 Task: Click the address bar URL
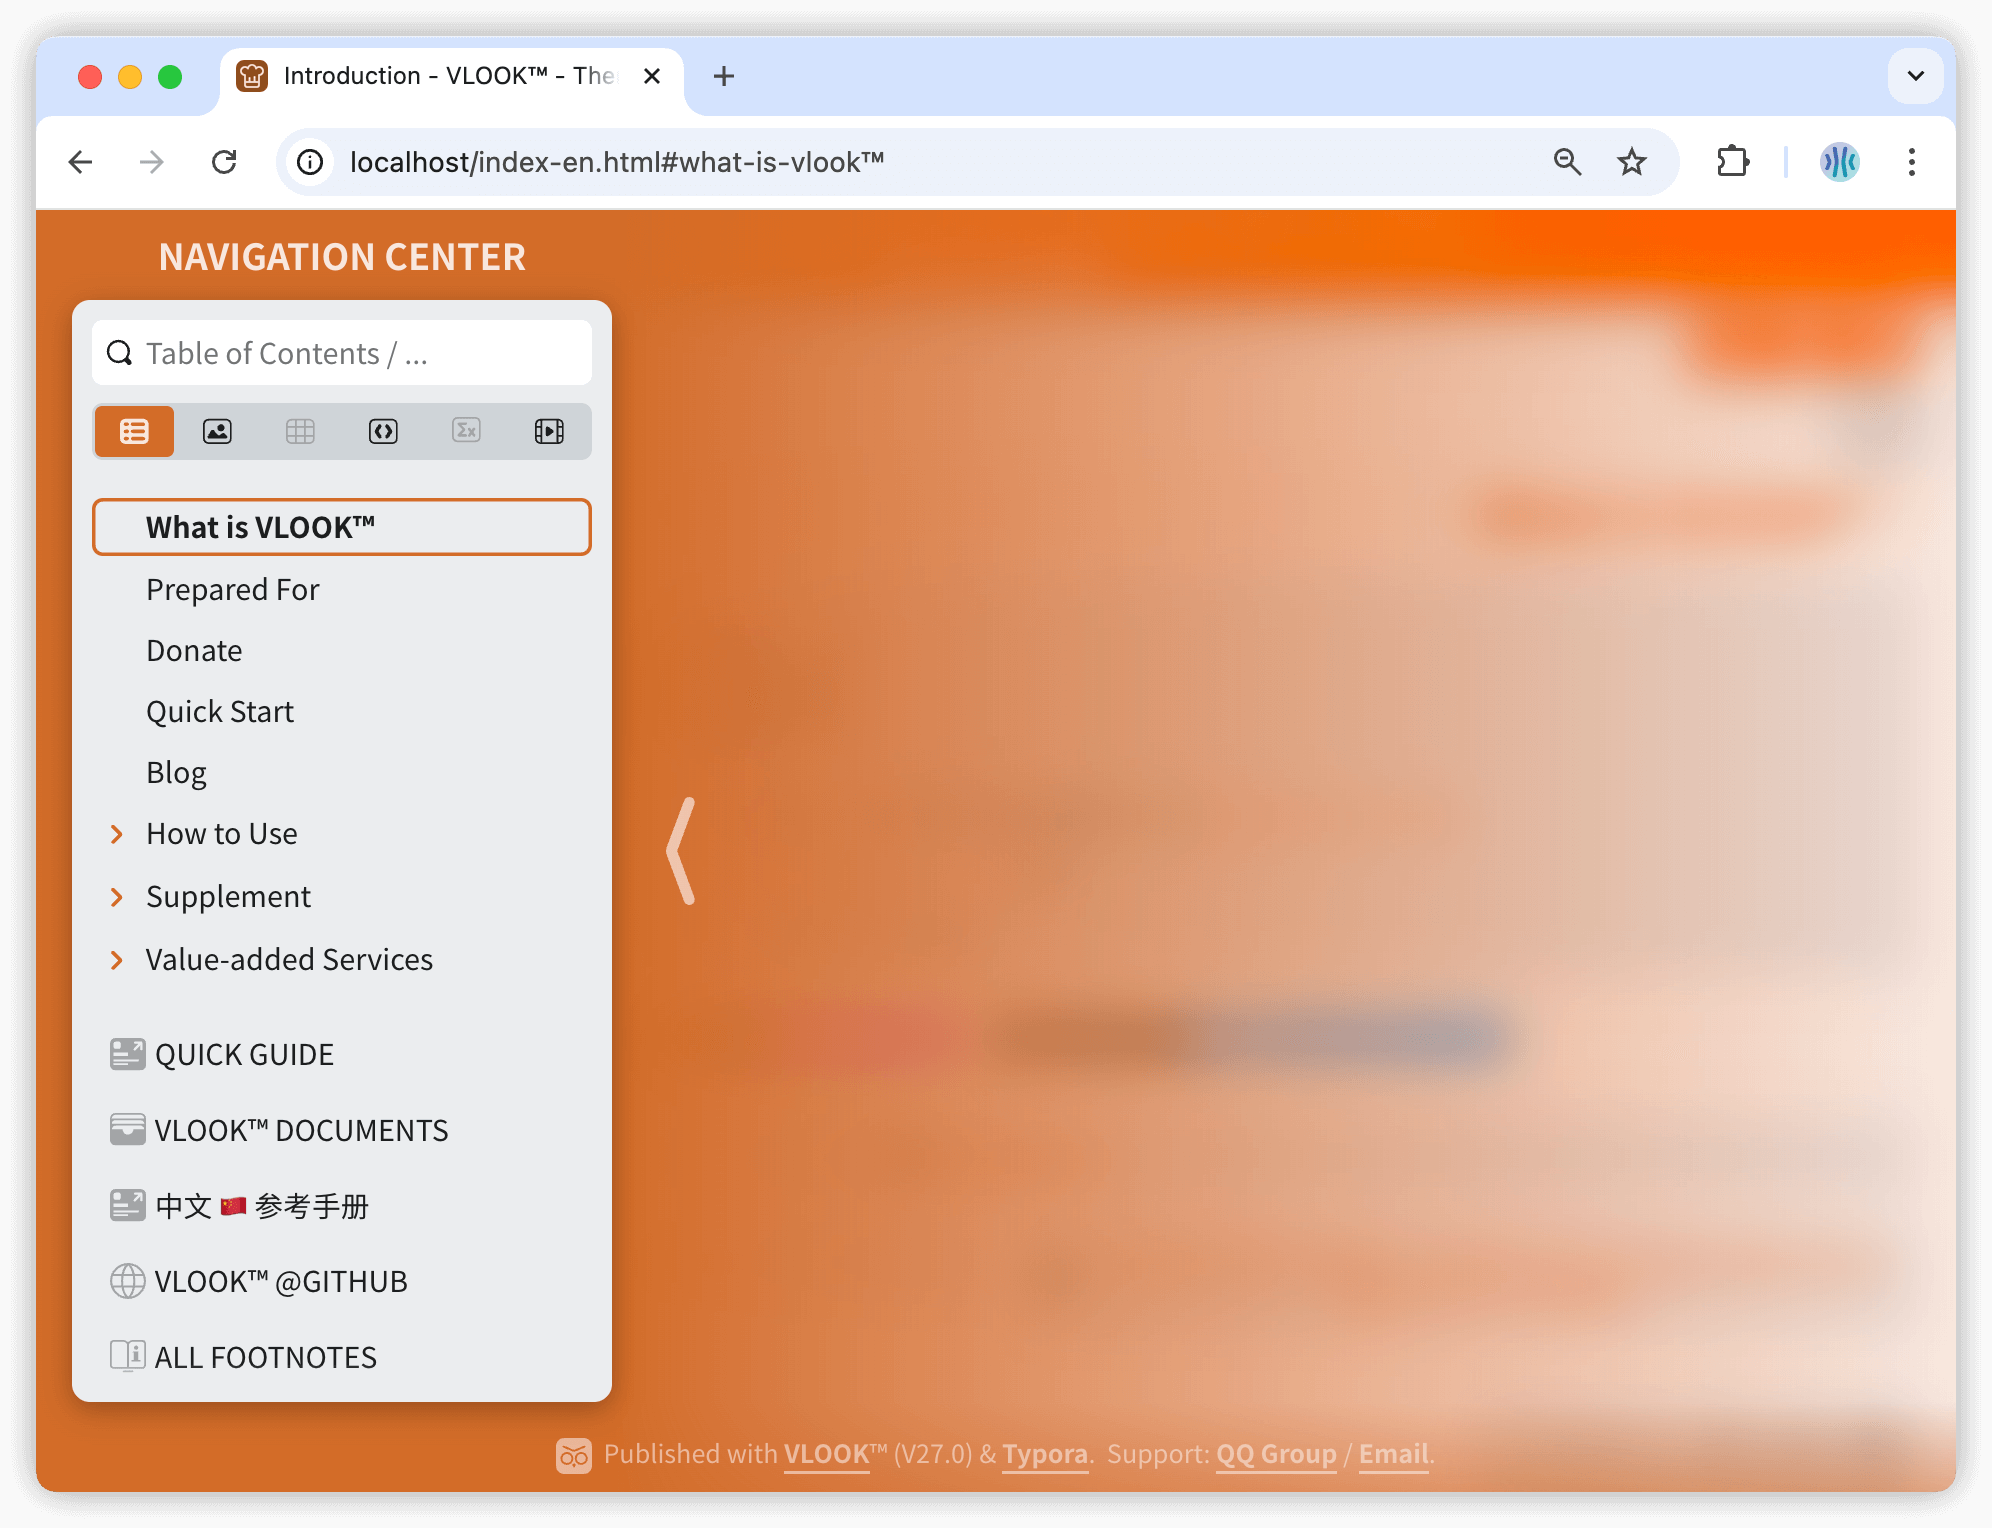616,162
